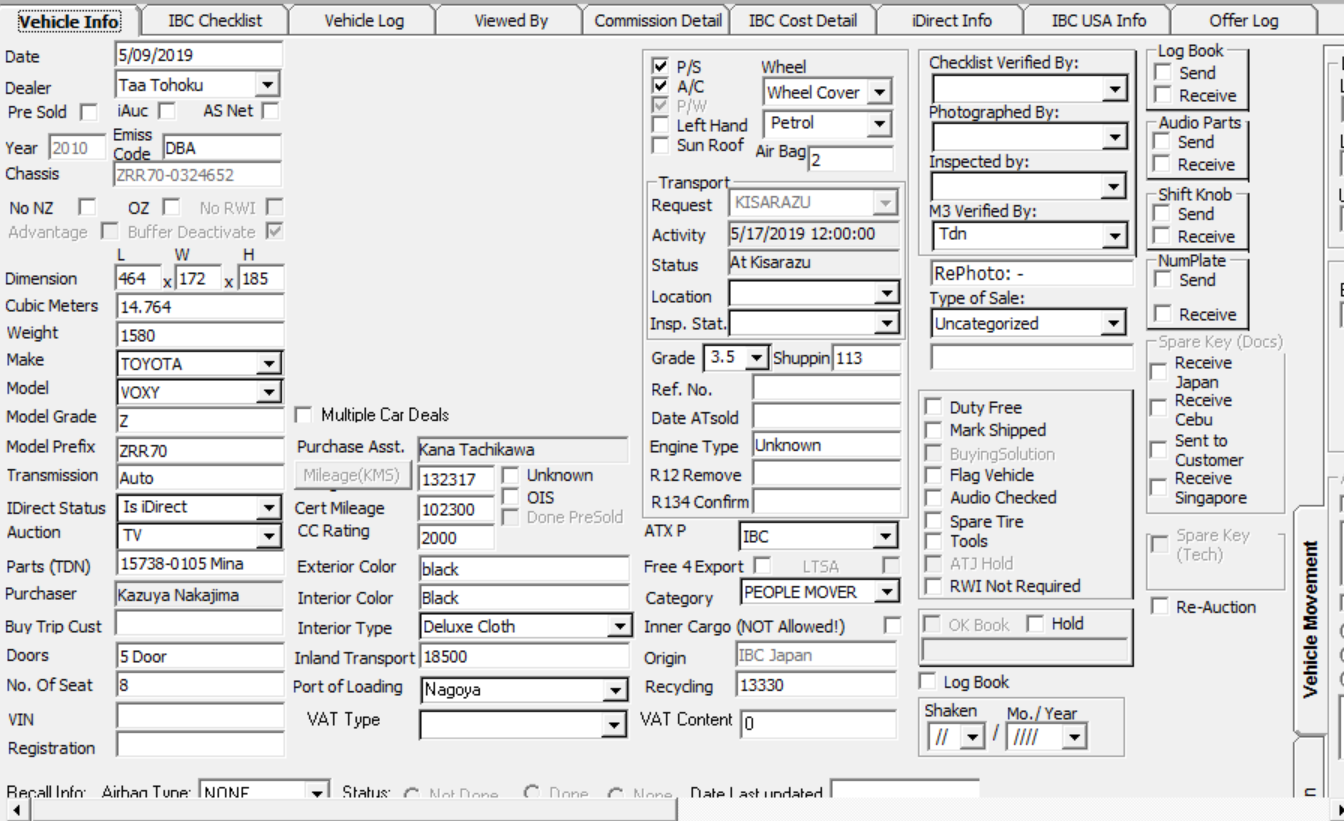Screen dimensions: 1344x821
Task: Uncheck the A/C checkbox
Action: 660,86
